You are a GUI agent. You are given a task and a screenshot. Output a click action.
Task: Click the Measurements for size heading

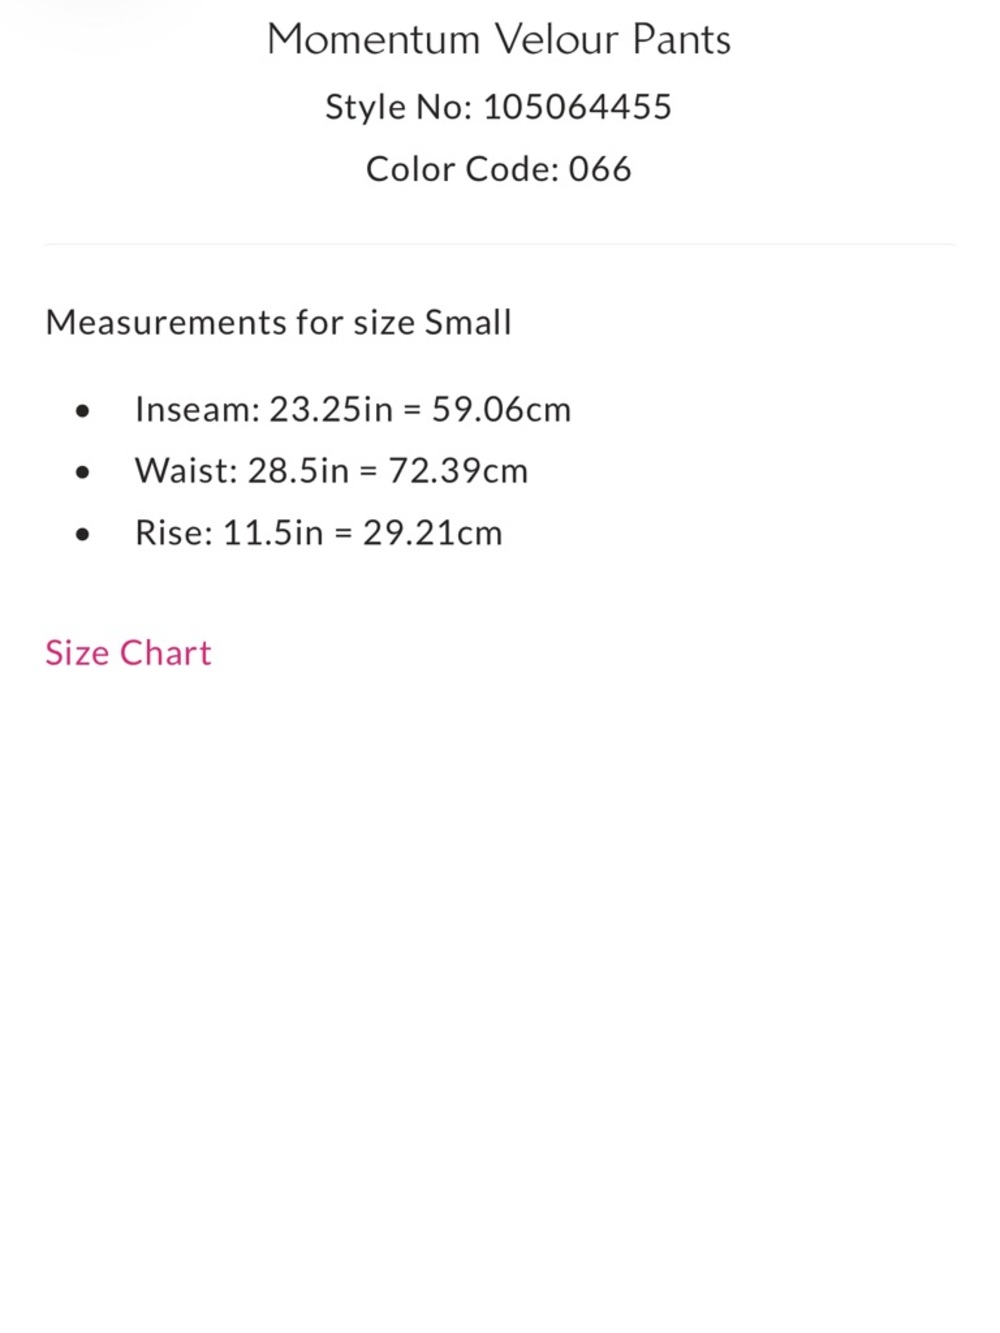[x=232, y=322]
